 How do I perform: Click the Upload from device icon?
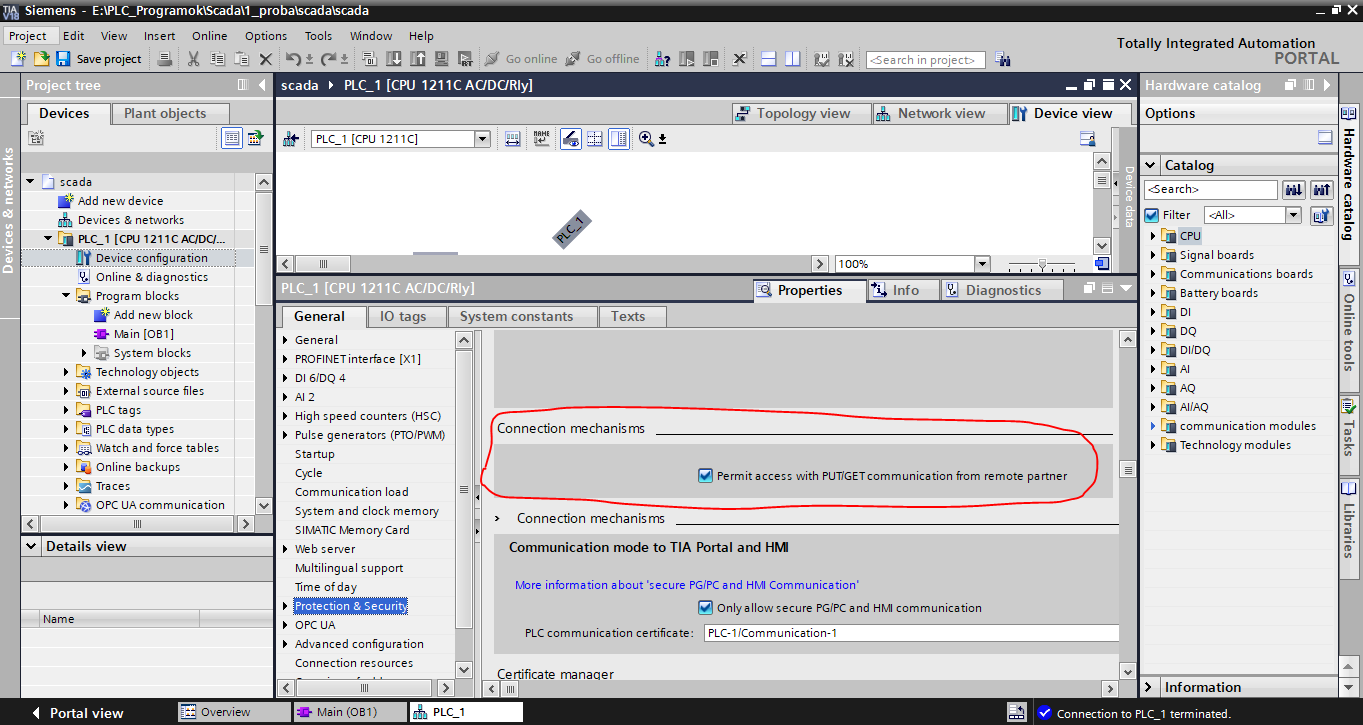418,59
